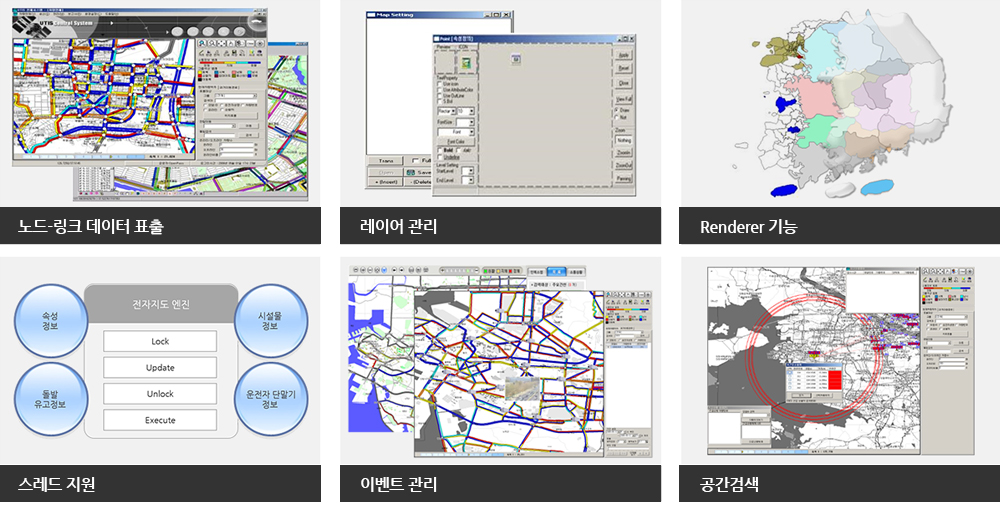Screen dimensions: 1000x510
Task: Toggle the Full checkbox in Map Setting window
Action: [416, 161]
